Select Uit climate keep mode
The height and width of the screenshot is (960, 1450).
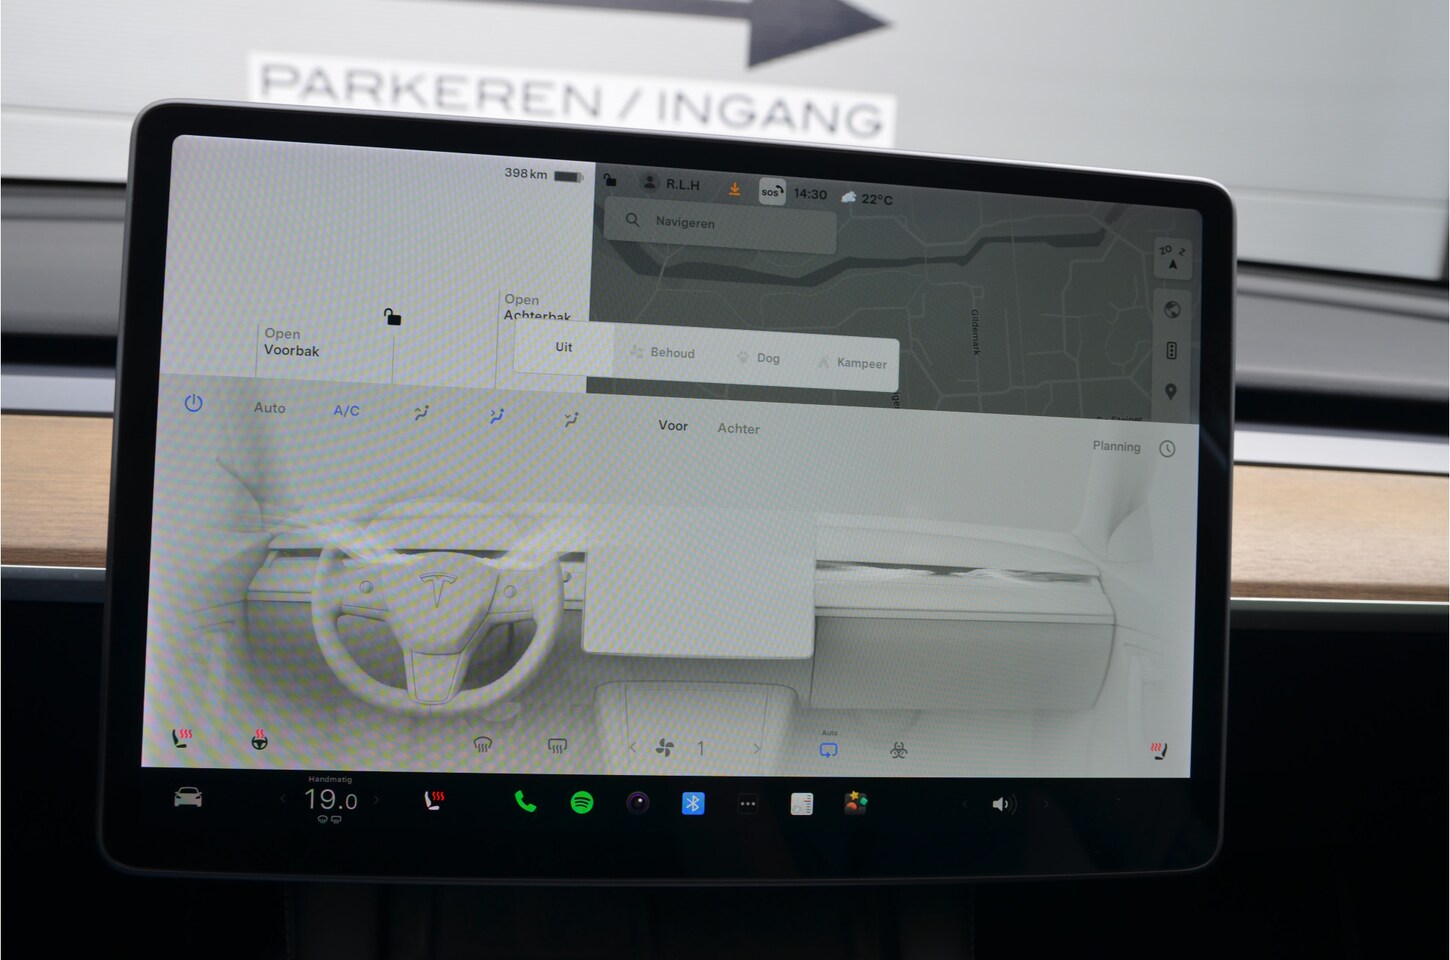pos(564,347)
